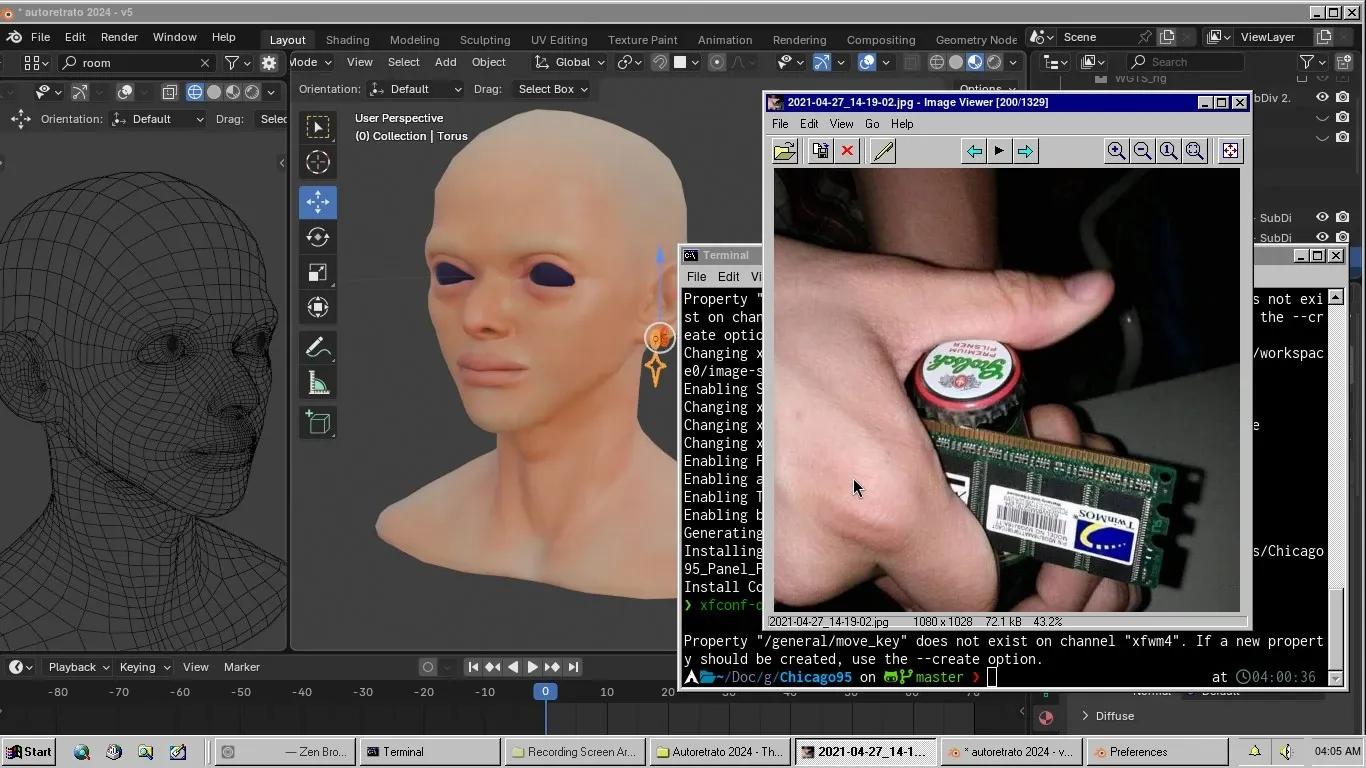Select the Annotate tool in Blender toolbar
Image resolution: width=1366 pixels, height=768 pixels.
pyautogui.click(x=318, y=348)
